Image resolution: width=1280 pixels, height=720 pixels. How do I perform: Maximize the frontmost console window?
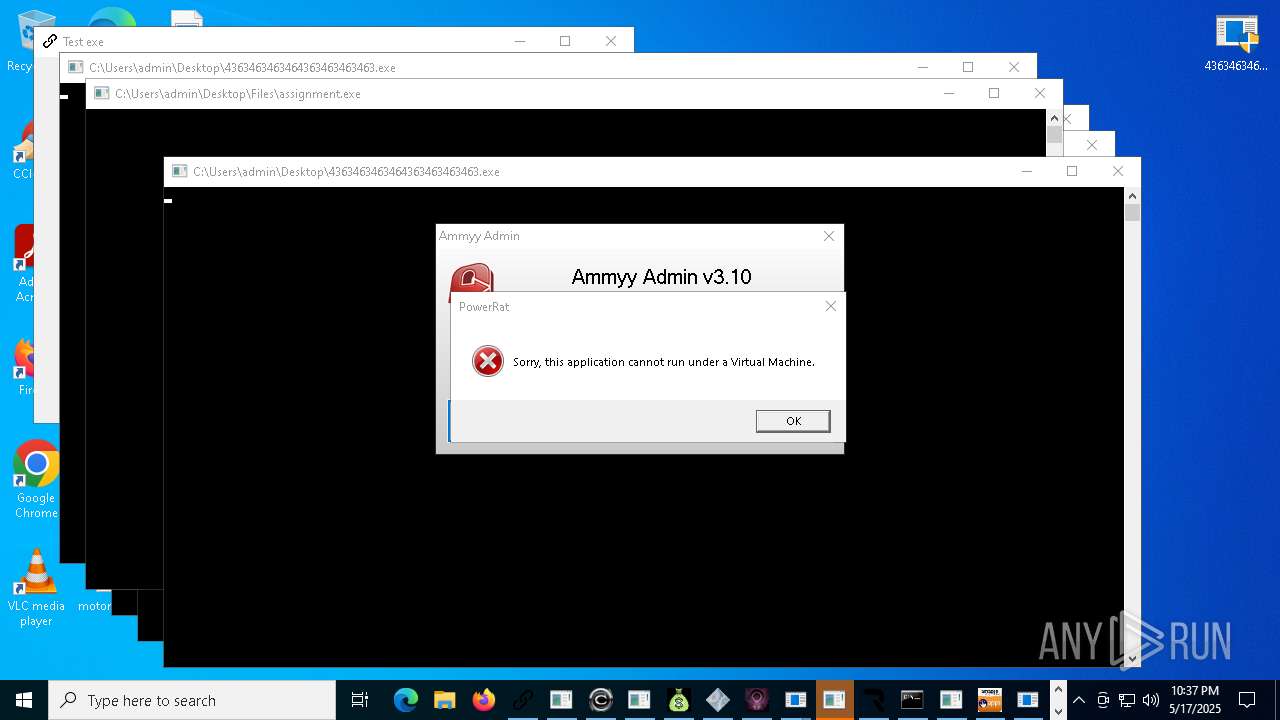click(1072, 171)
